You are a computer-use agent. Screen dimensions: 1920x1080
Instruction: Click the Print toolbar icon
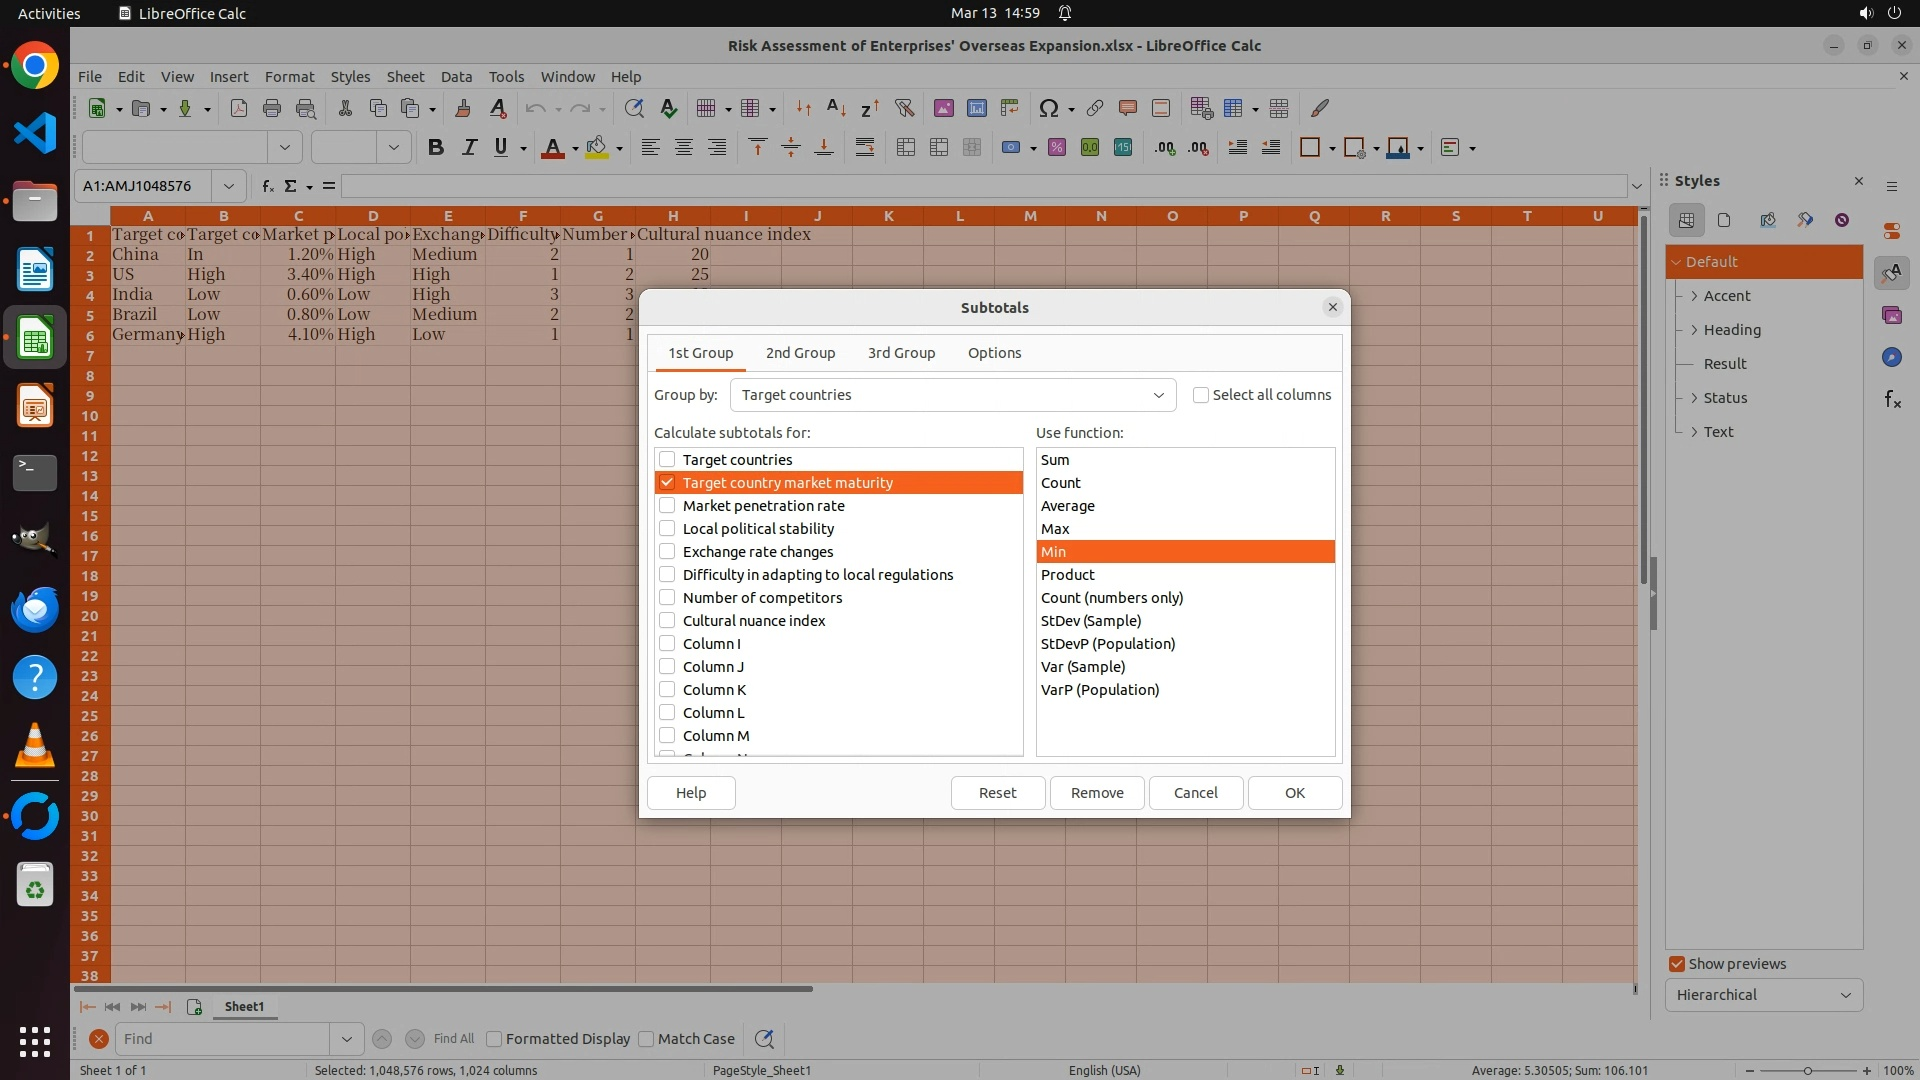271,108
